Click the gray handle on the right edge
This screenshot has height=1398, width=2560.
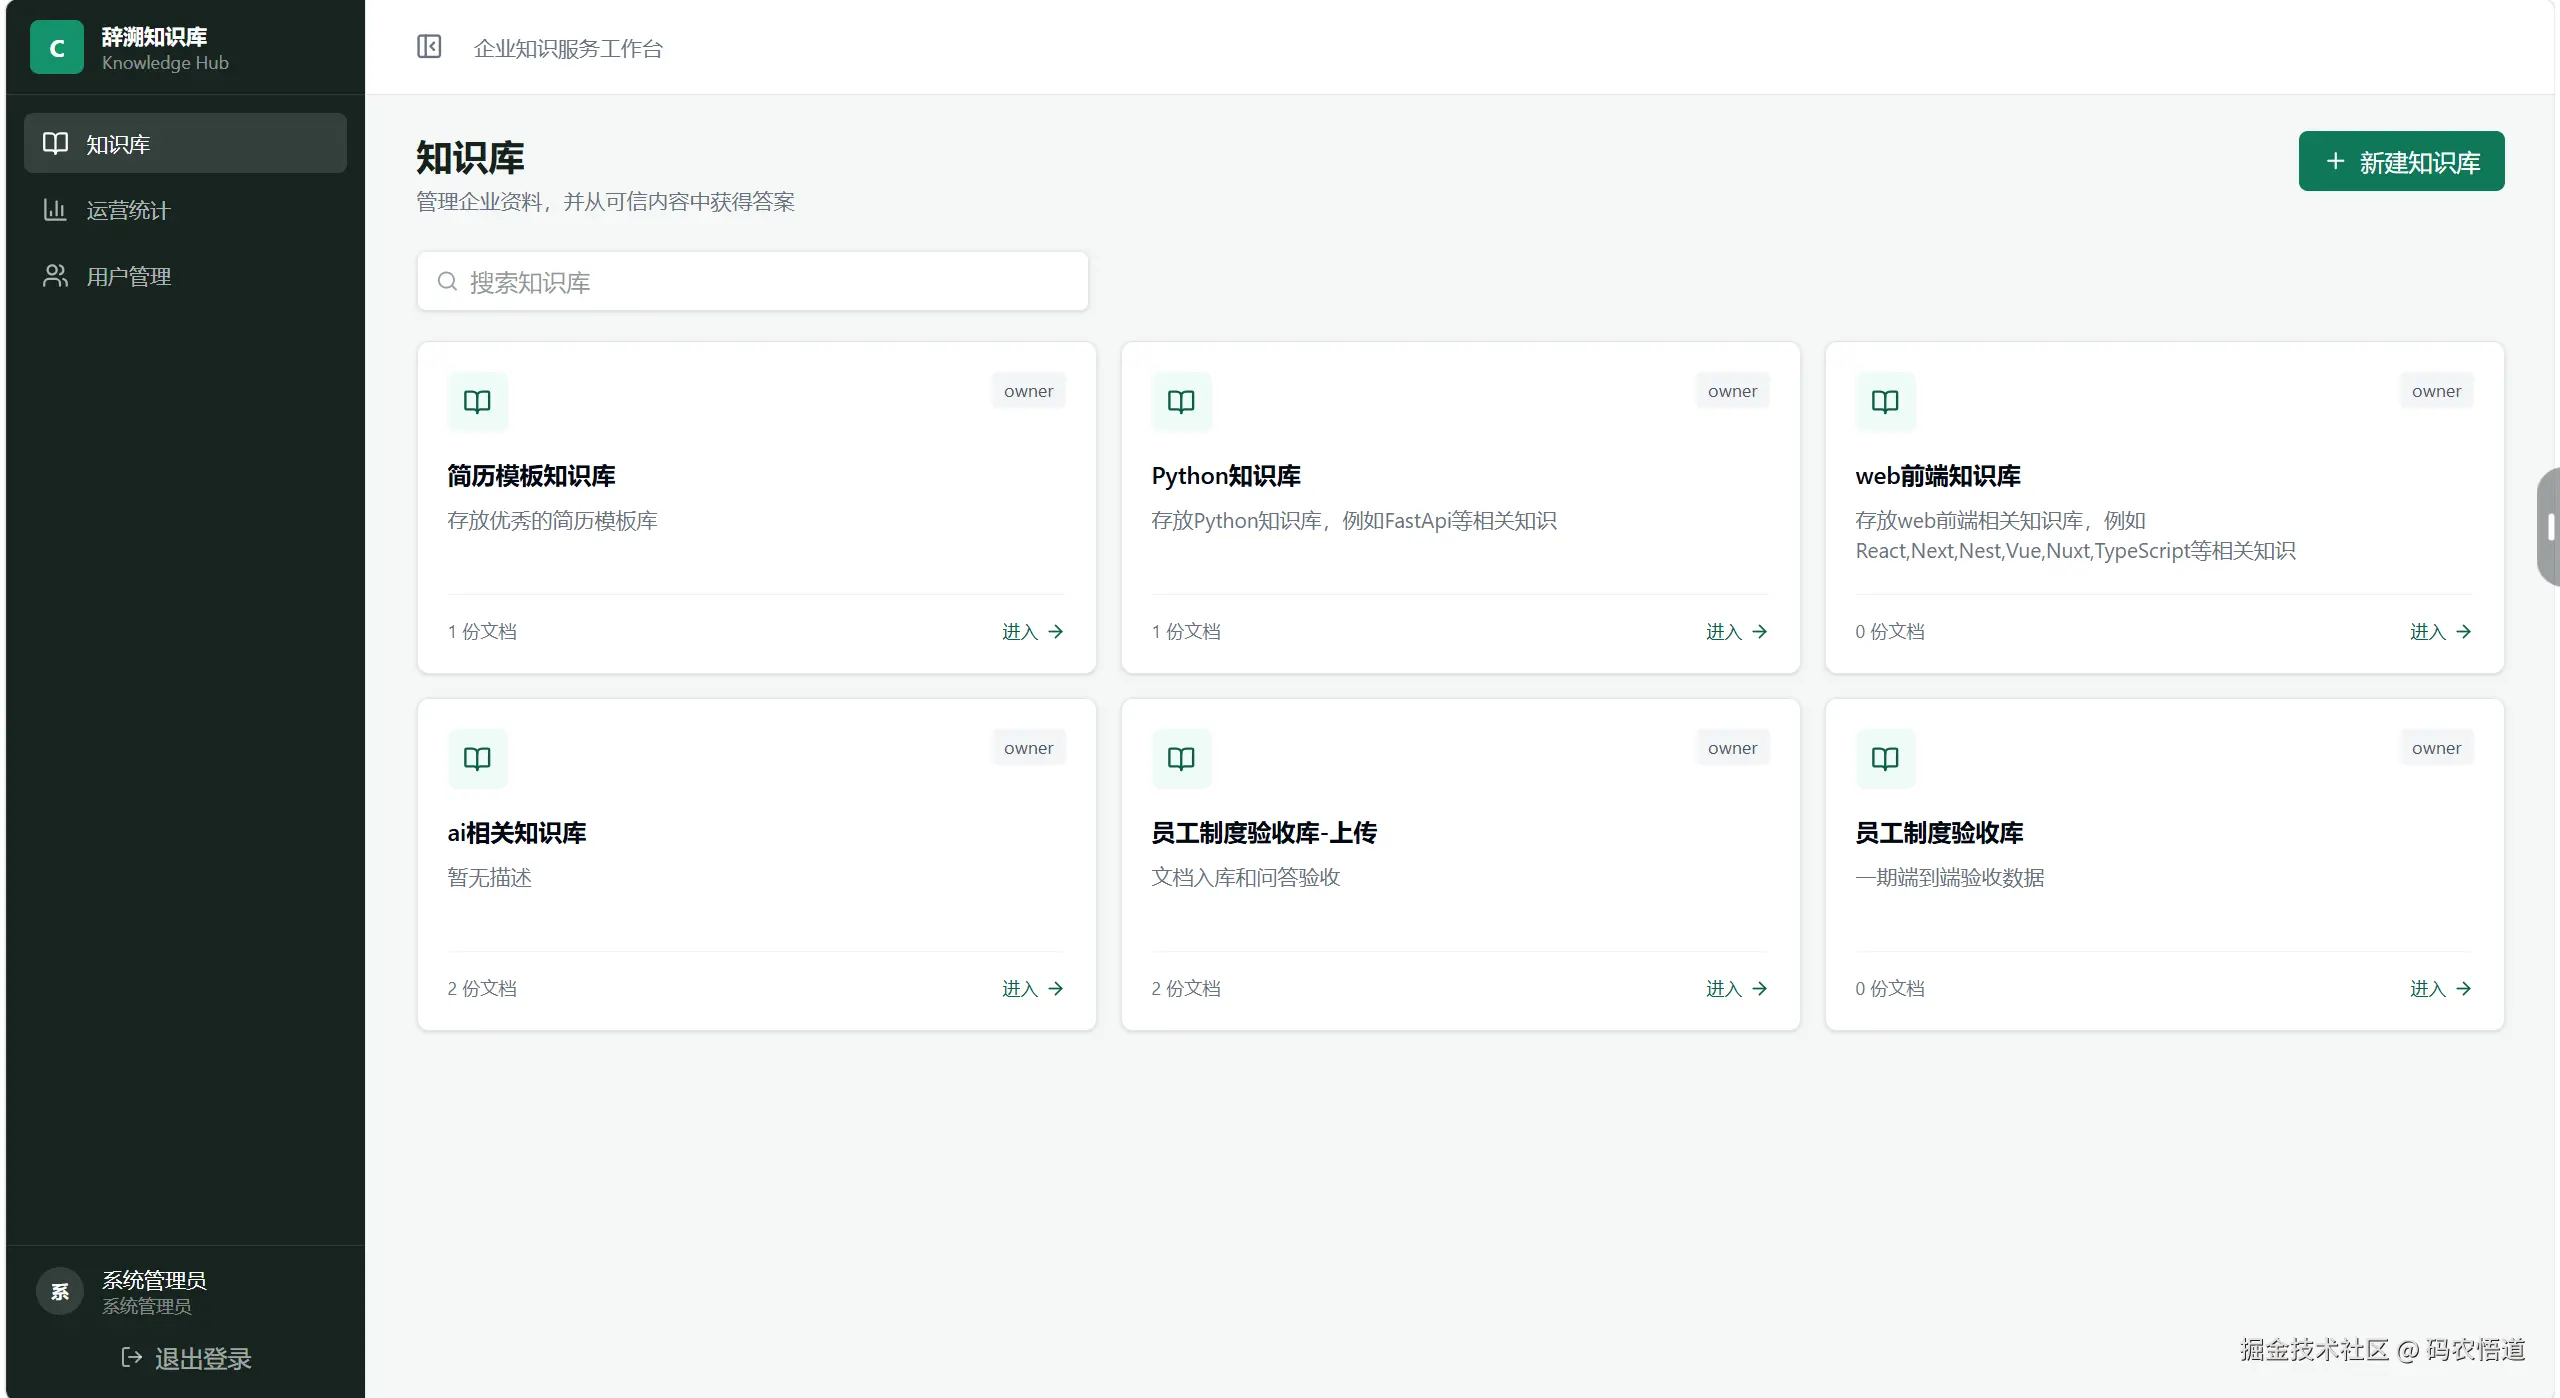(x=2549, y=527)
